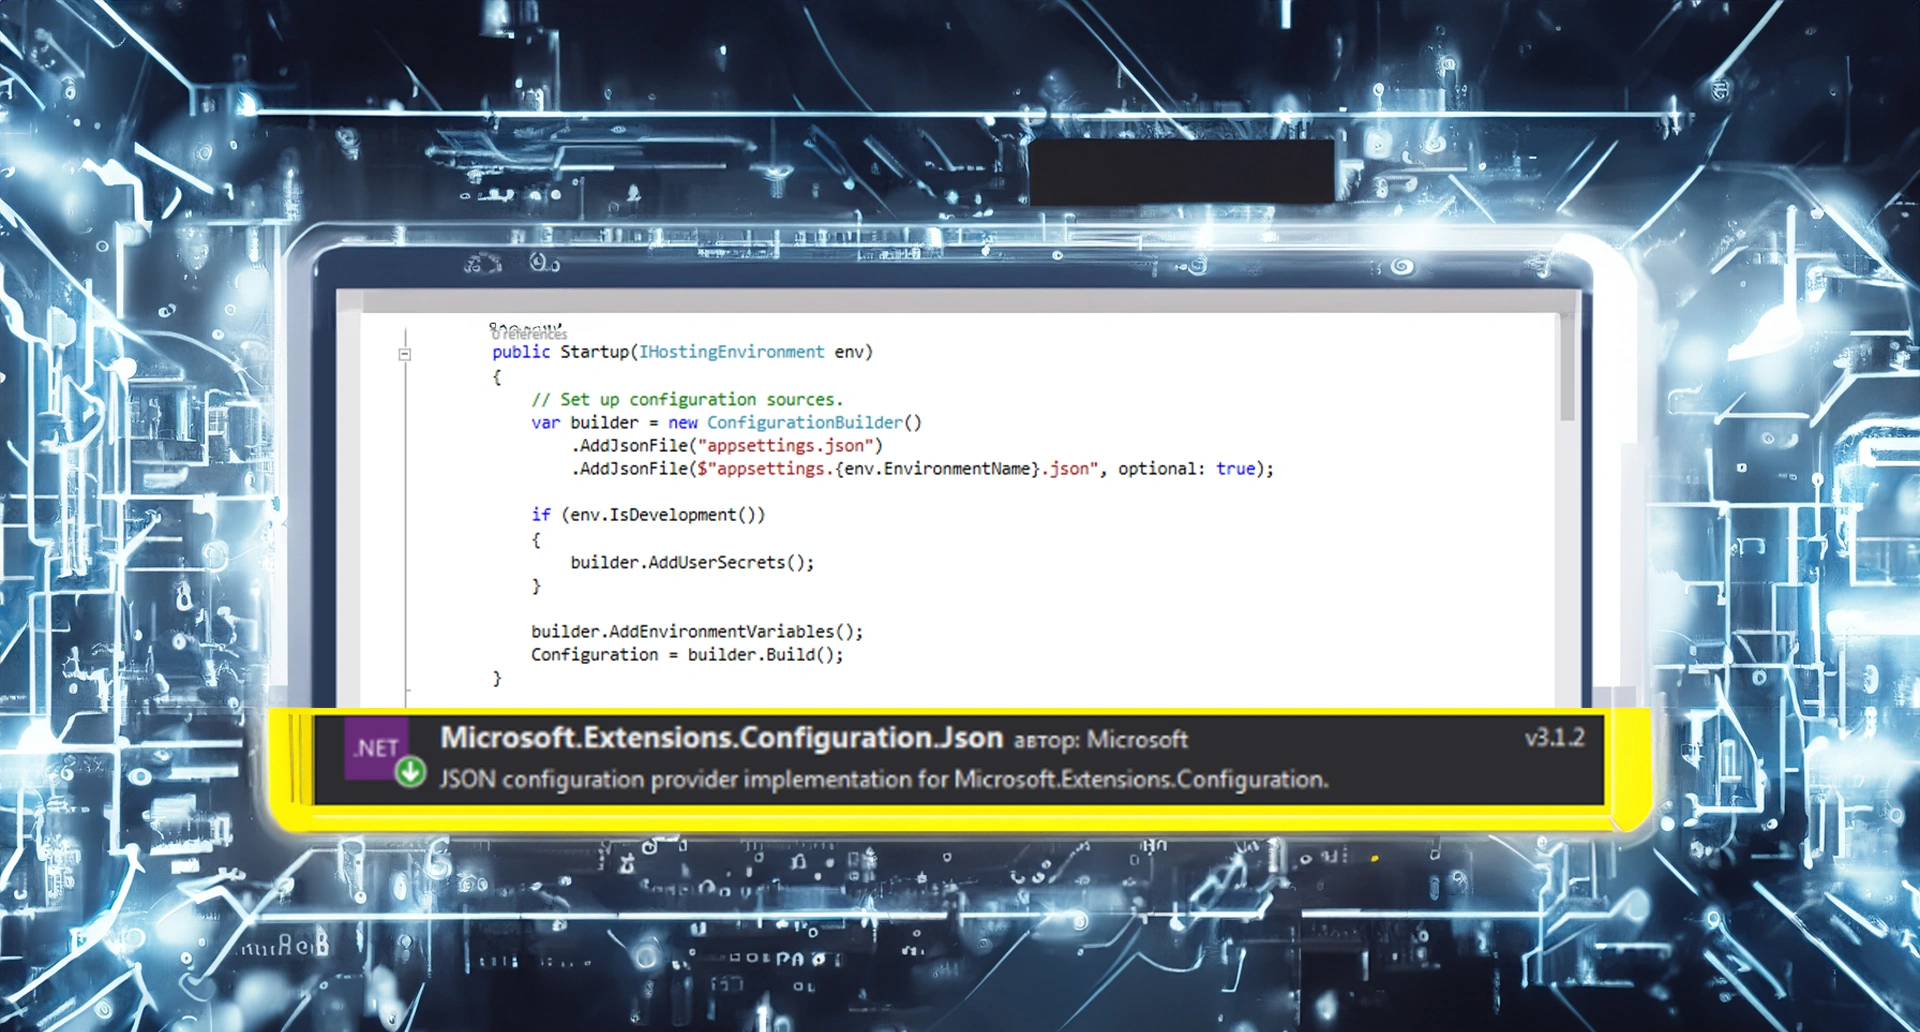
Task: Click the Set up configuration sources comment
Action: 688,399
